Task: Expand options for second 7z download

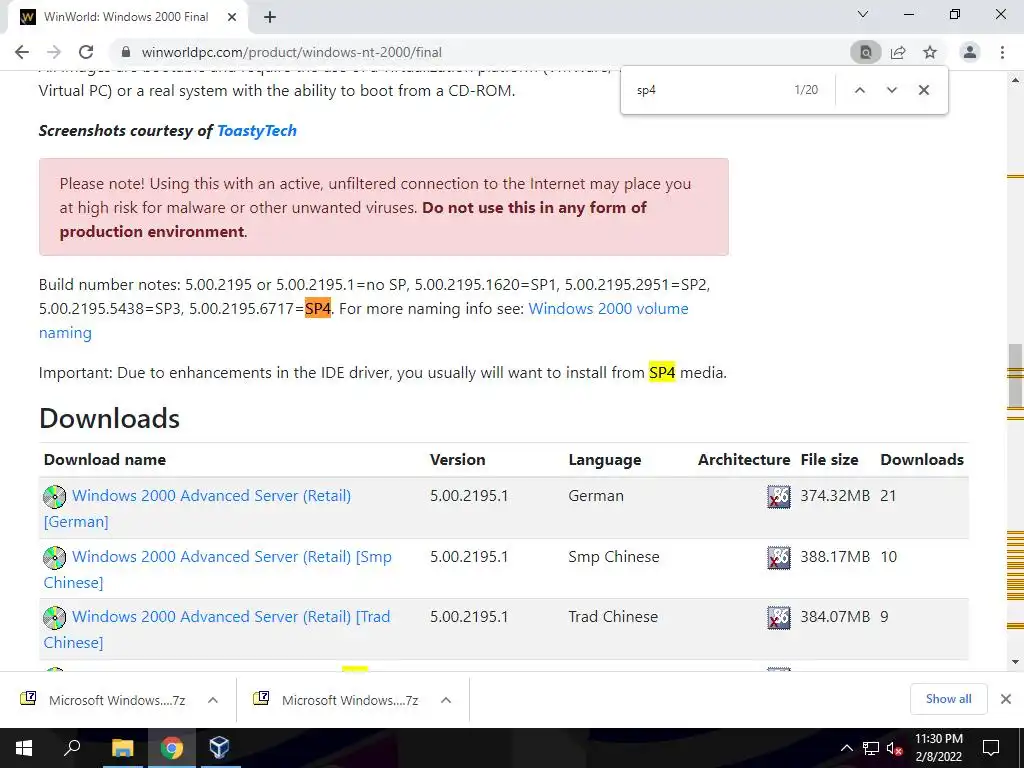Action: [x=446, y=700]
